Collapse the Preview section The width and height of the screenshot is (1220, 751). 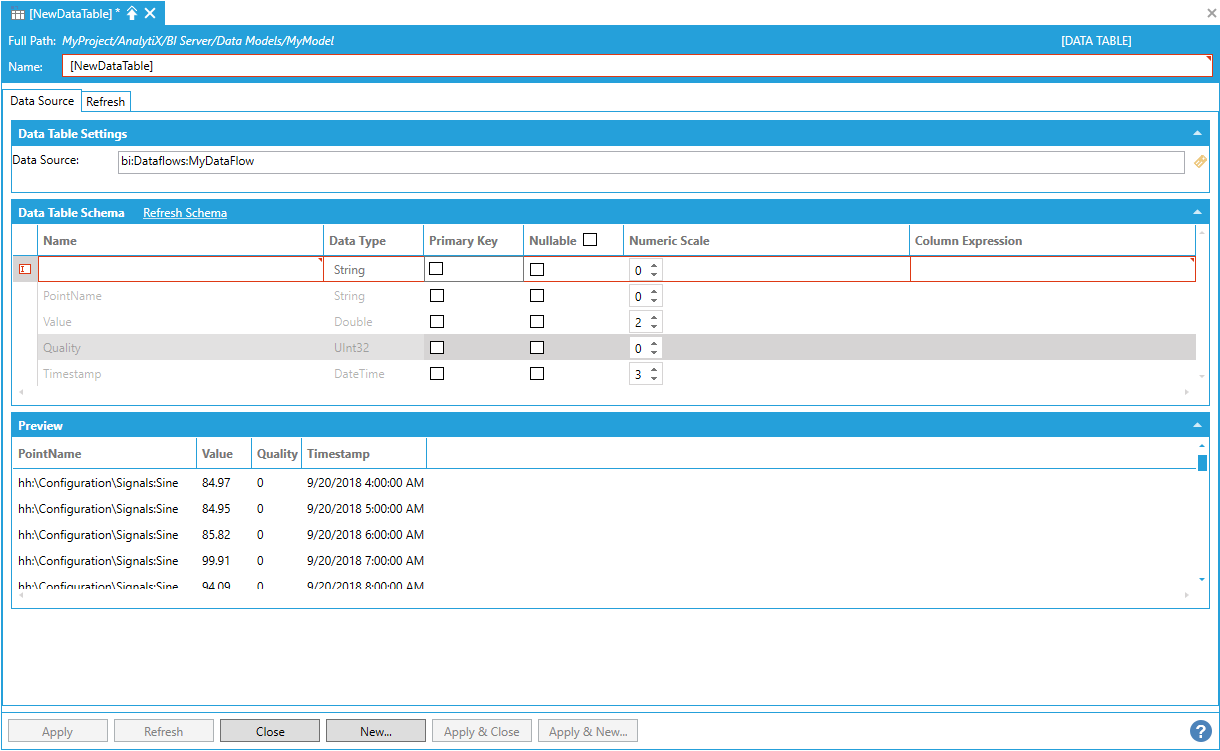(x=1197, y=426)
